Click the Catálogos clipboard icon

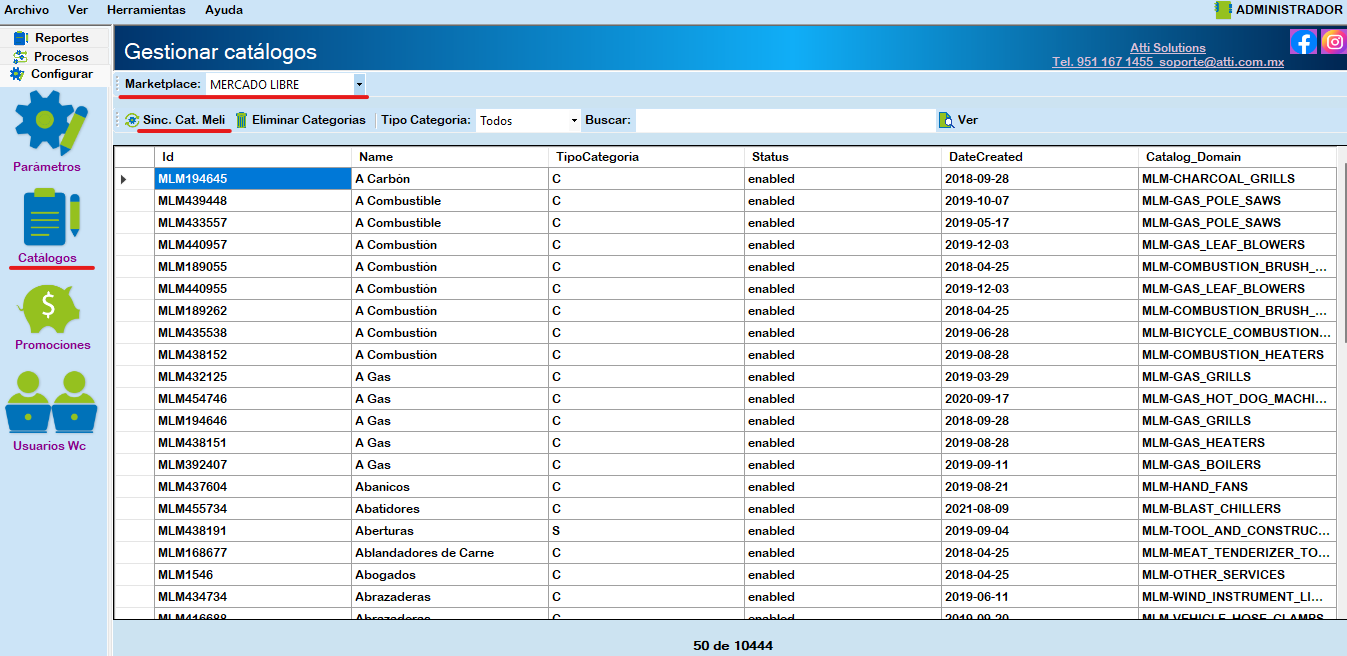coord(47,217)
